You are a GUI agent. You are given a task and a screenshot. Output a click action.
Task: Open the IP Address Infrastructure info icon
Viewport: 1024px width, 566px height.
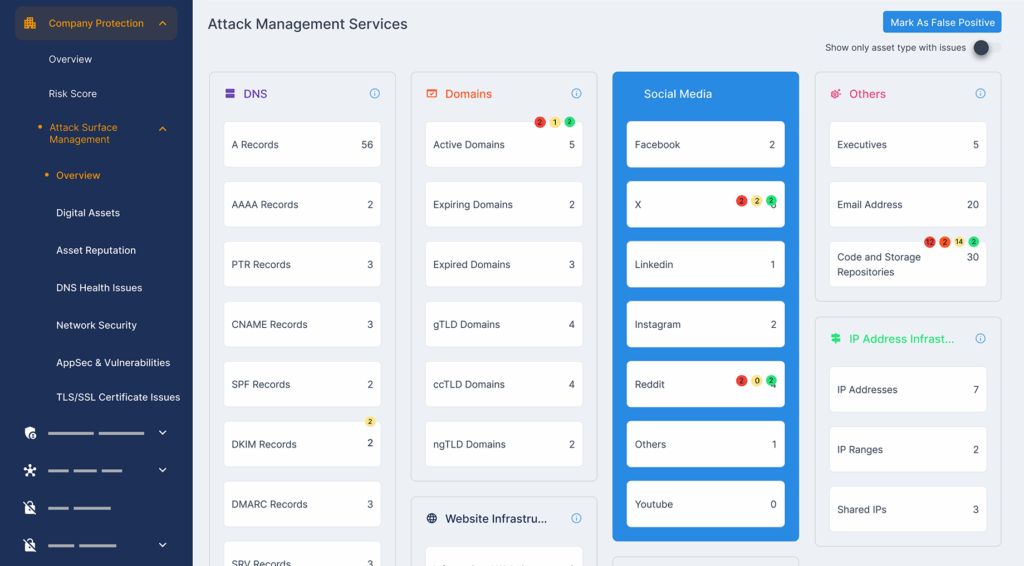pos(980,338)
